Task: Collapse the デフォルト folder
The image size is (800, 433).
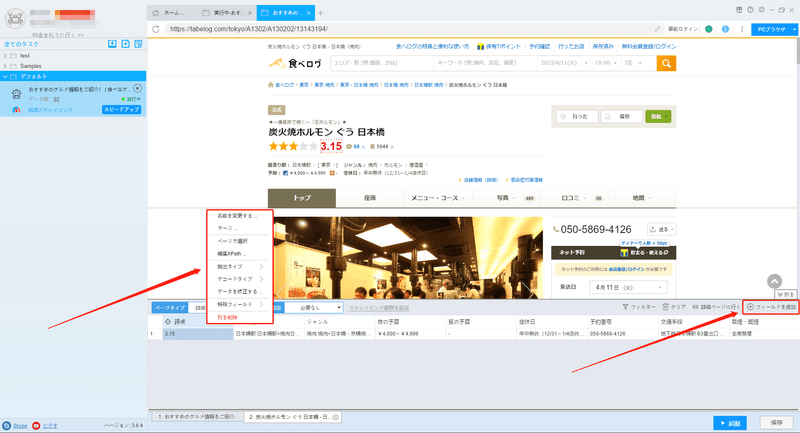Action: tap(5, 76)
